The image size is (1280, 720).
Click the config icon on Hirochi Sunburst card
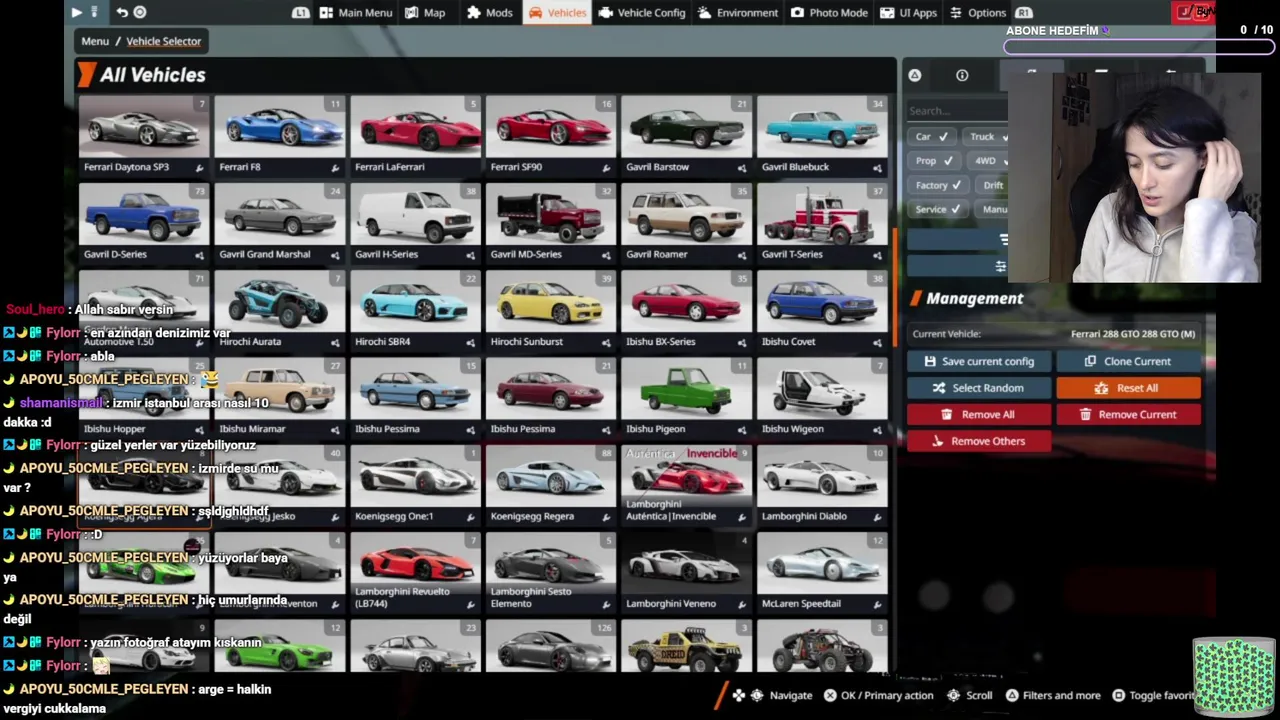coord(606,342)
